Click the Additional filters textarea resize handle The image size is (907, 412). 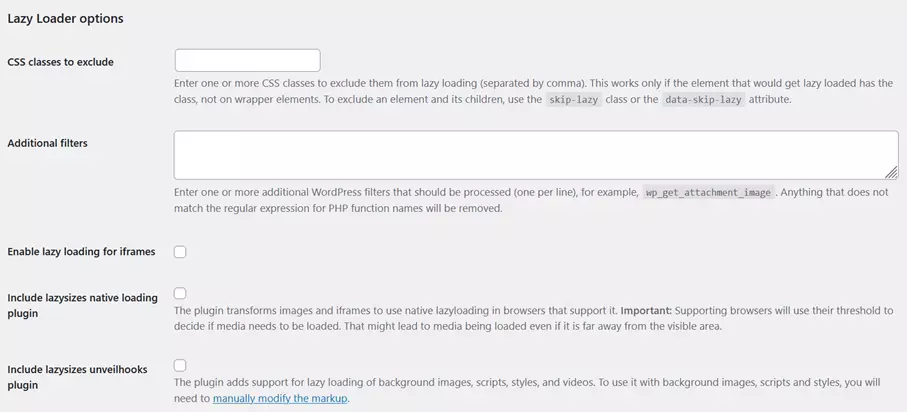[x=892, y=173]
